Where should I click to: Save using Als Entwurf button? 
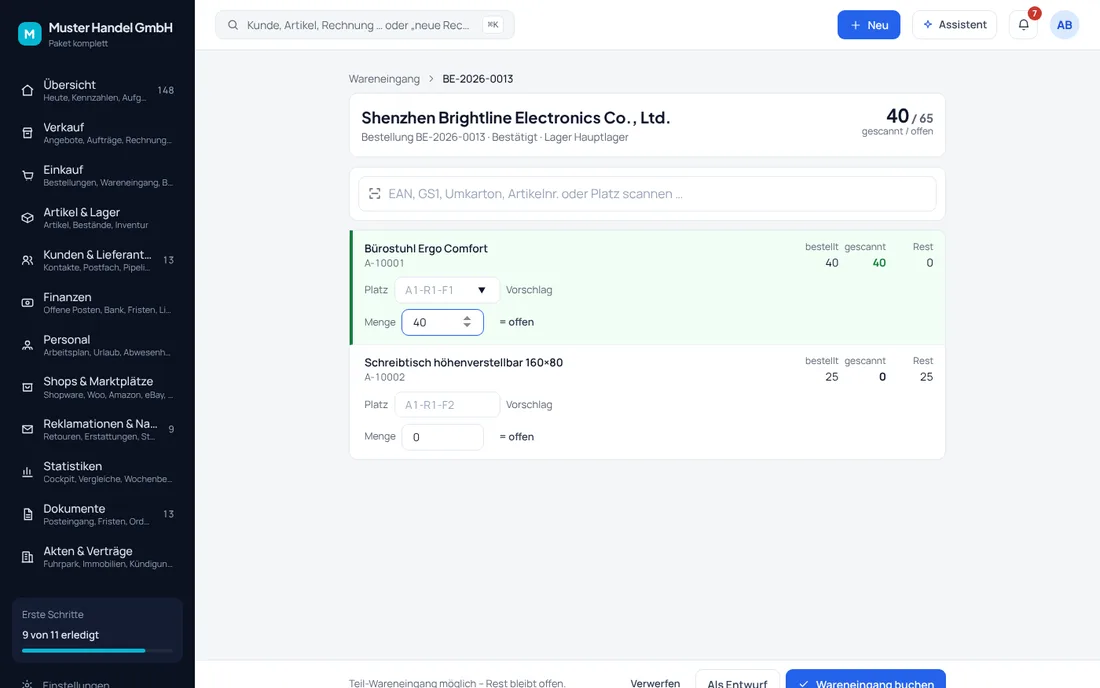tap(737, 679)
